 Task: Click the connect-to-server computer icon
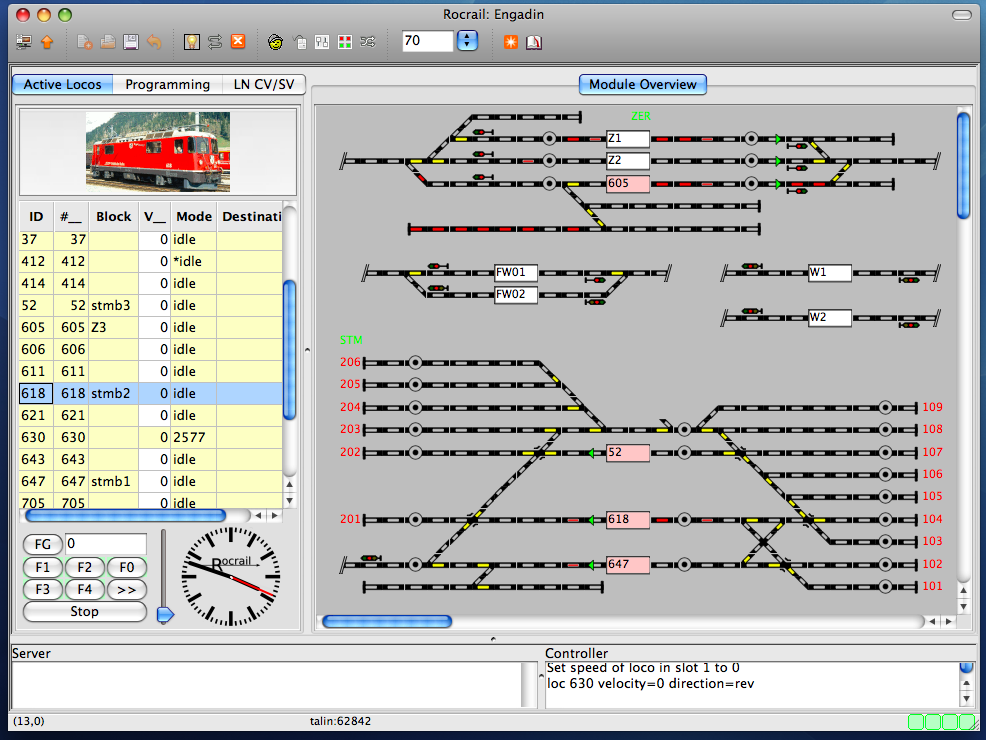(24, 42)
